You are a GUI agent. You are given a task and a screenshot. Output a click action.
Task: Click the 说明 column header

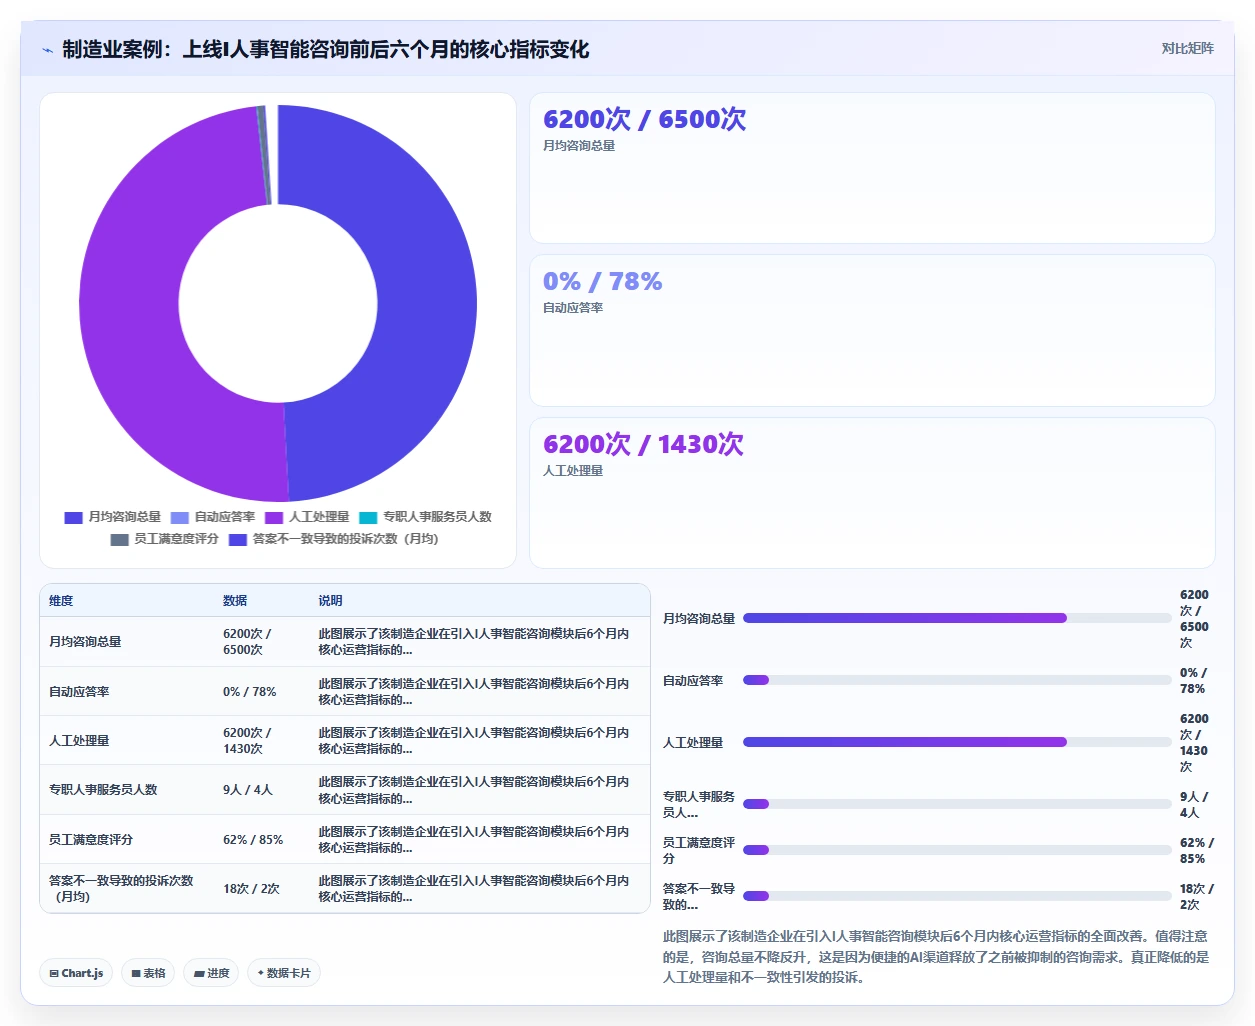pyautogui.click(x=330, y=601)
